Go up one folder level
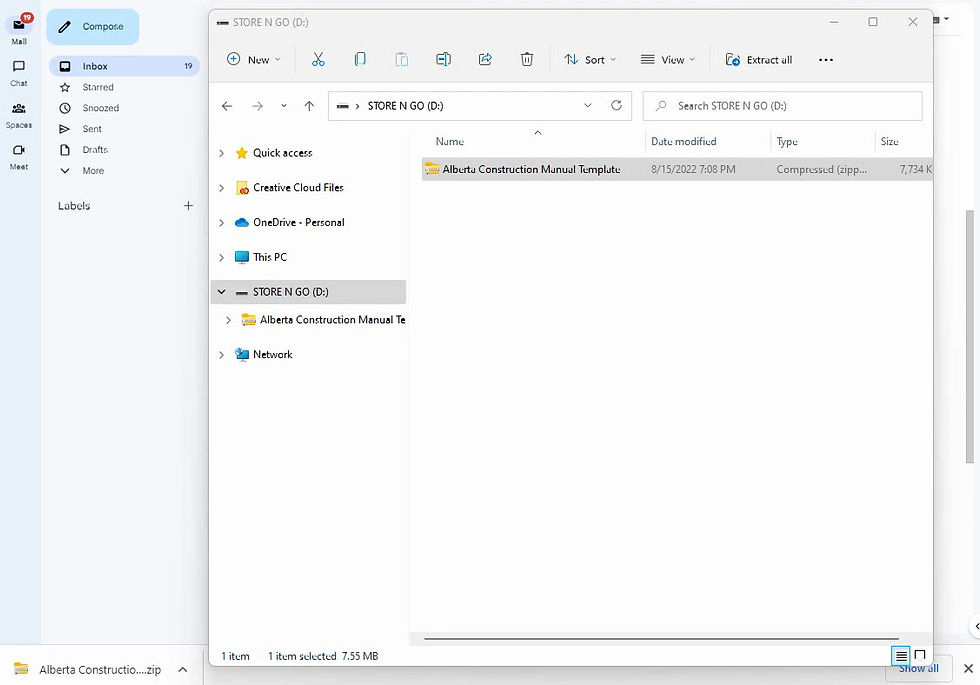 (309, 106)
